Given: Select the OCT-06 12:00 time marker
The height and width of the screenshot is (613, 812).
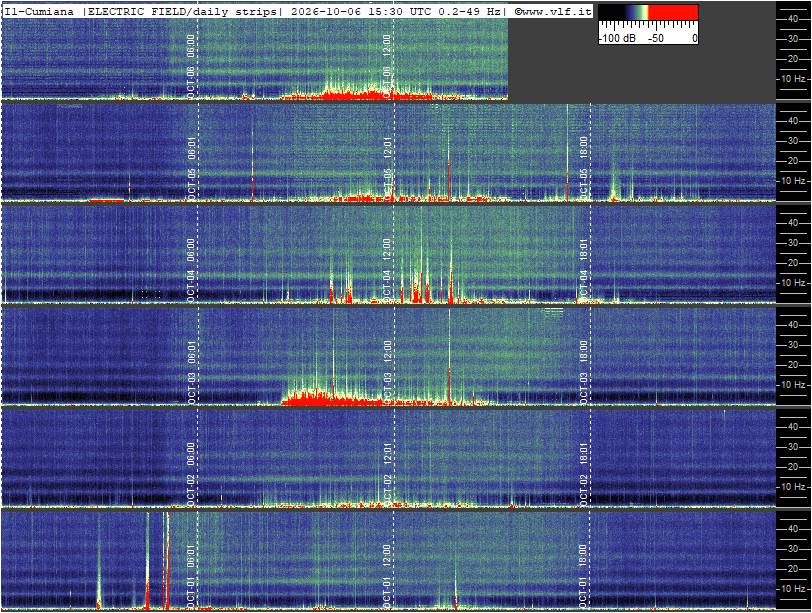Looking at the screenshot, I should [386, 66].
